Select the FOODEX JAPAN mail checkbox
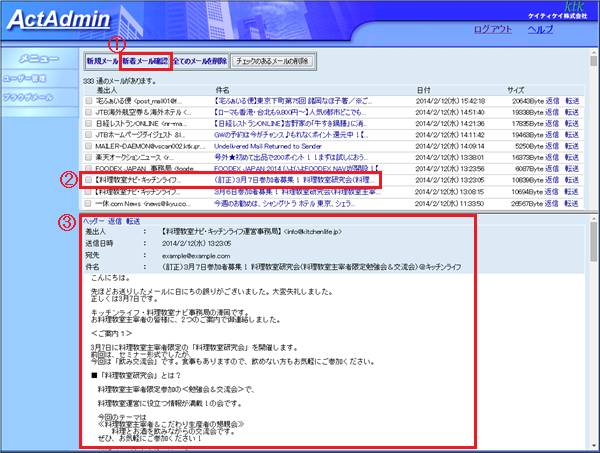This screenshot has width=600, height=453. tap(89, 169)
